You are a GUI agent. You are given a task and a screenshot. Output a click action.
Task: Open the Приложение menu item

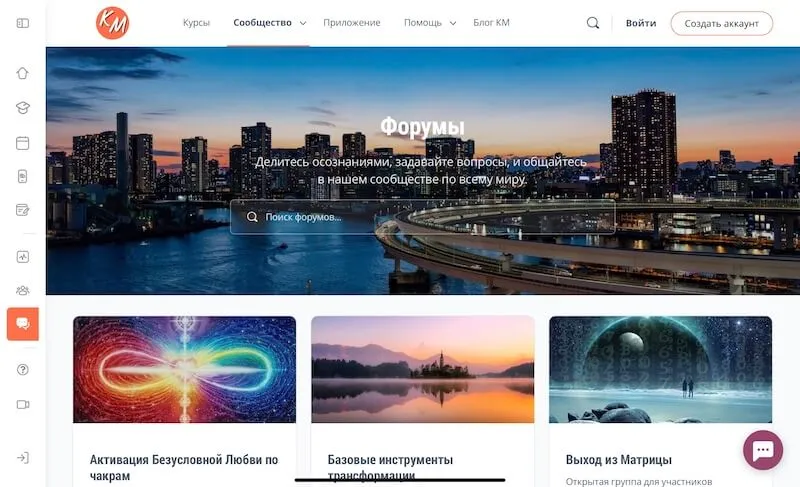tap(352, 23)
